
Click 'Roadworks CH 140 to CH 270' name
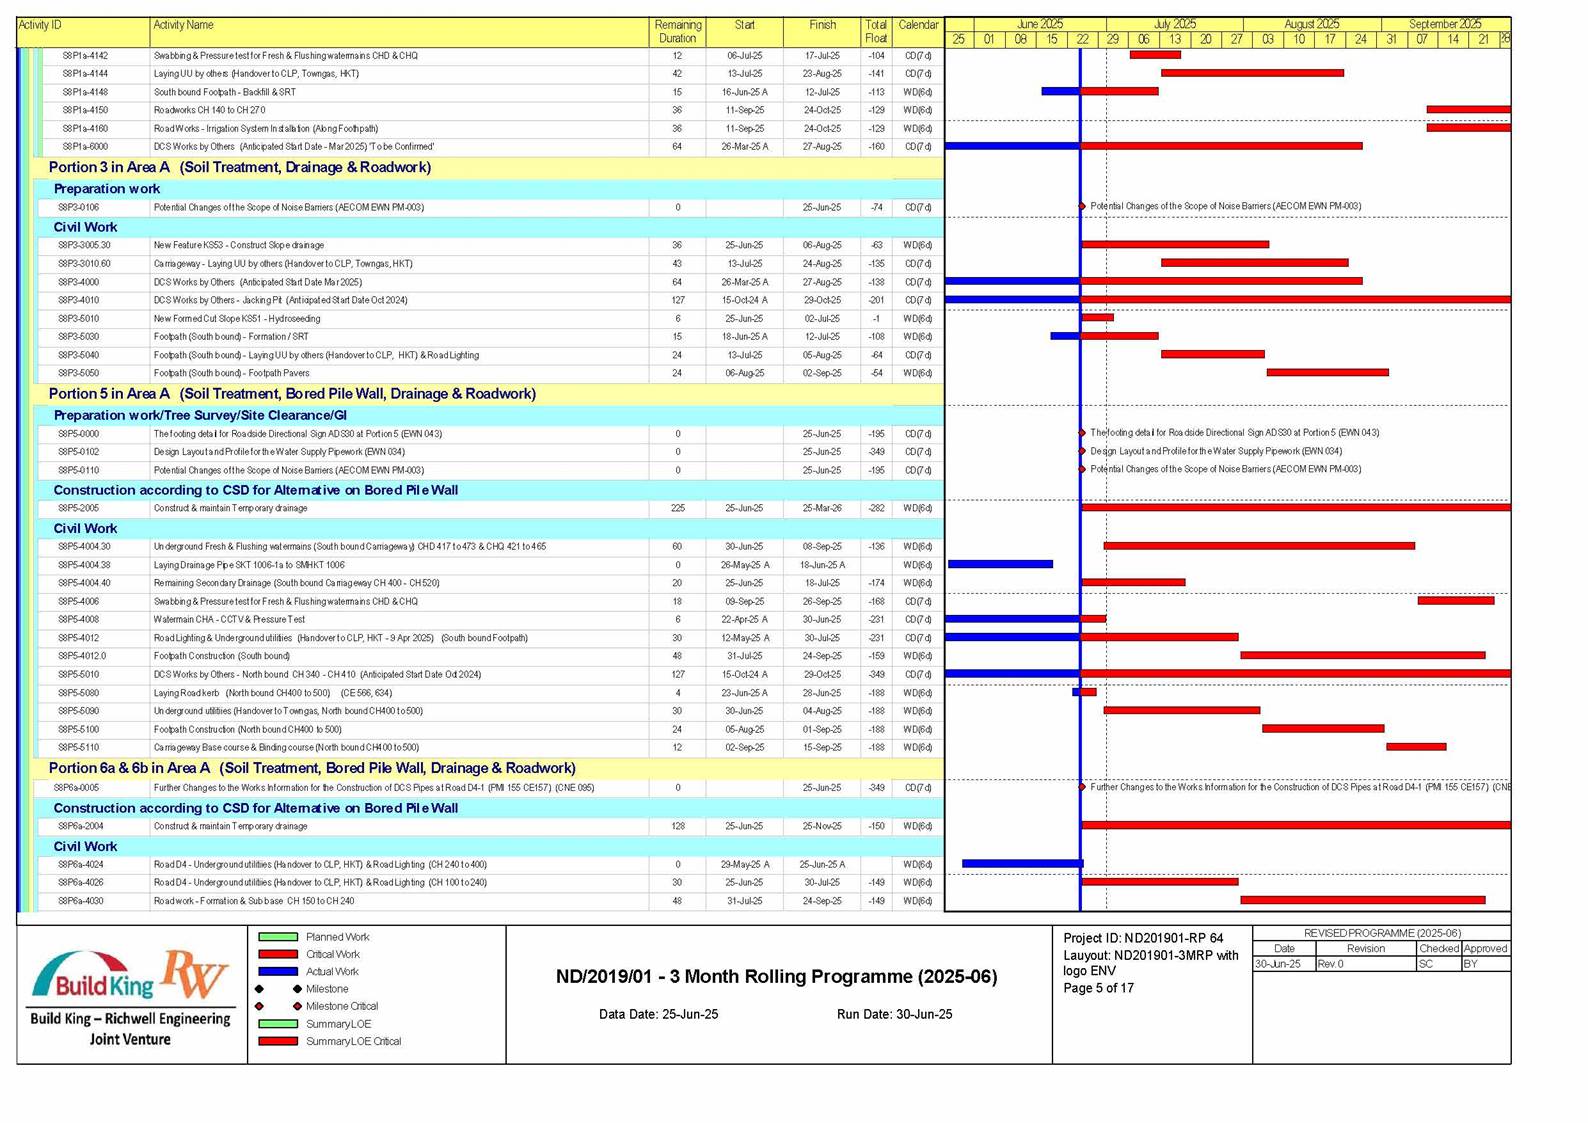click(x=209, y=110)
